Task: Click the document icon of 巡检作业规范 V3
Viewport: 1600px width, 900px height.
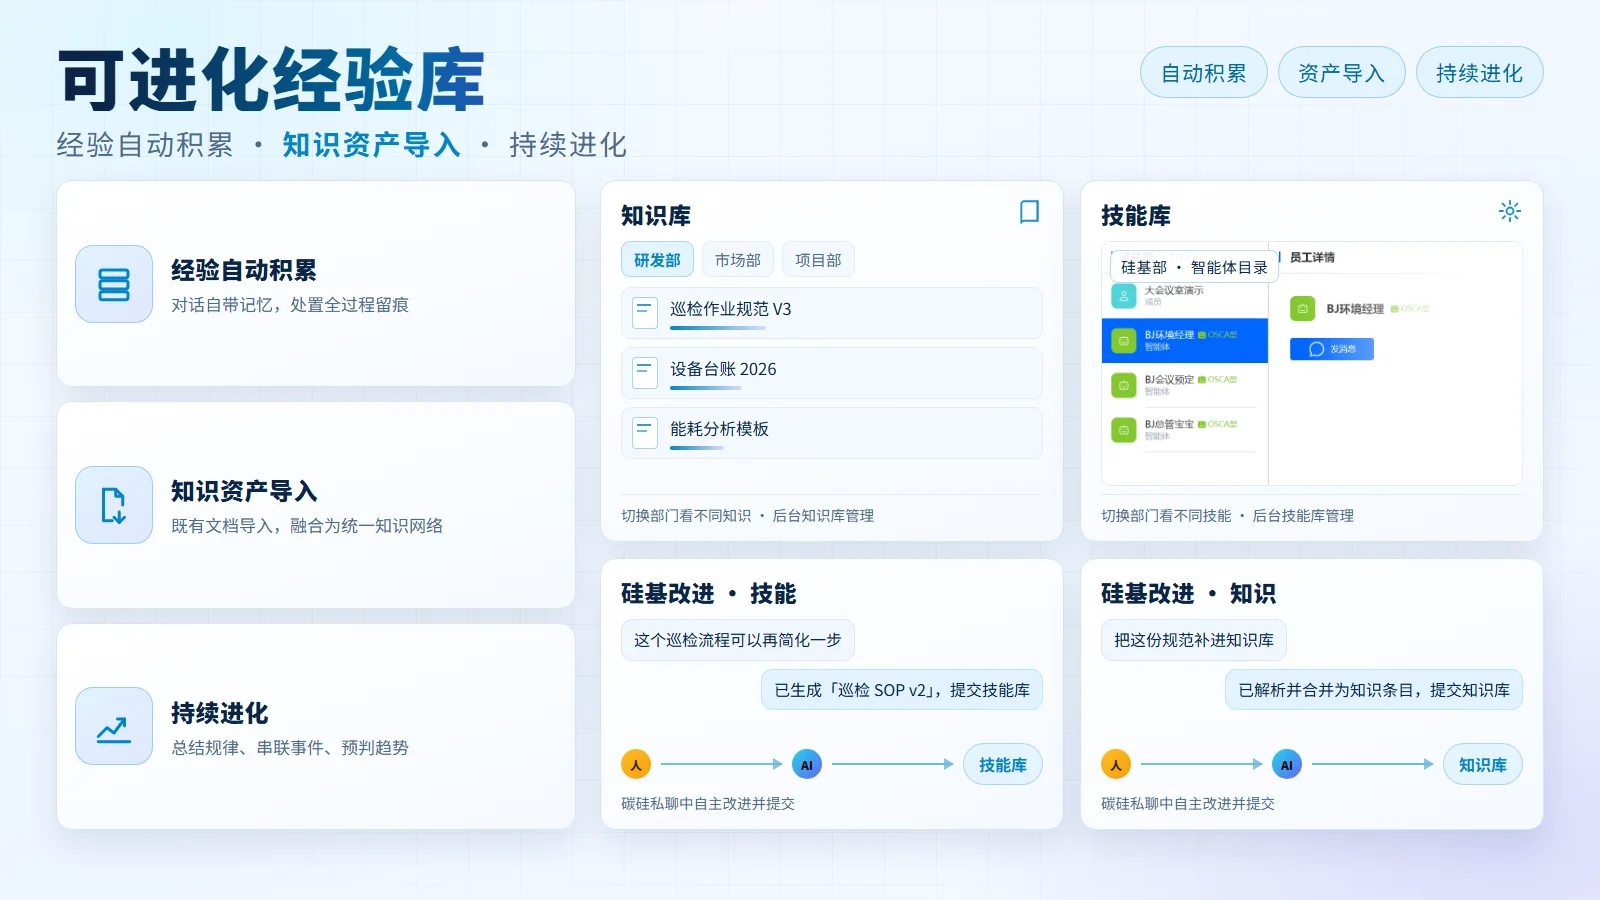Action: coord(645,313)
